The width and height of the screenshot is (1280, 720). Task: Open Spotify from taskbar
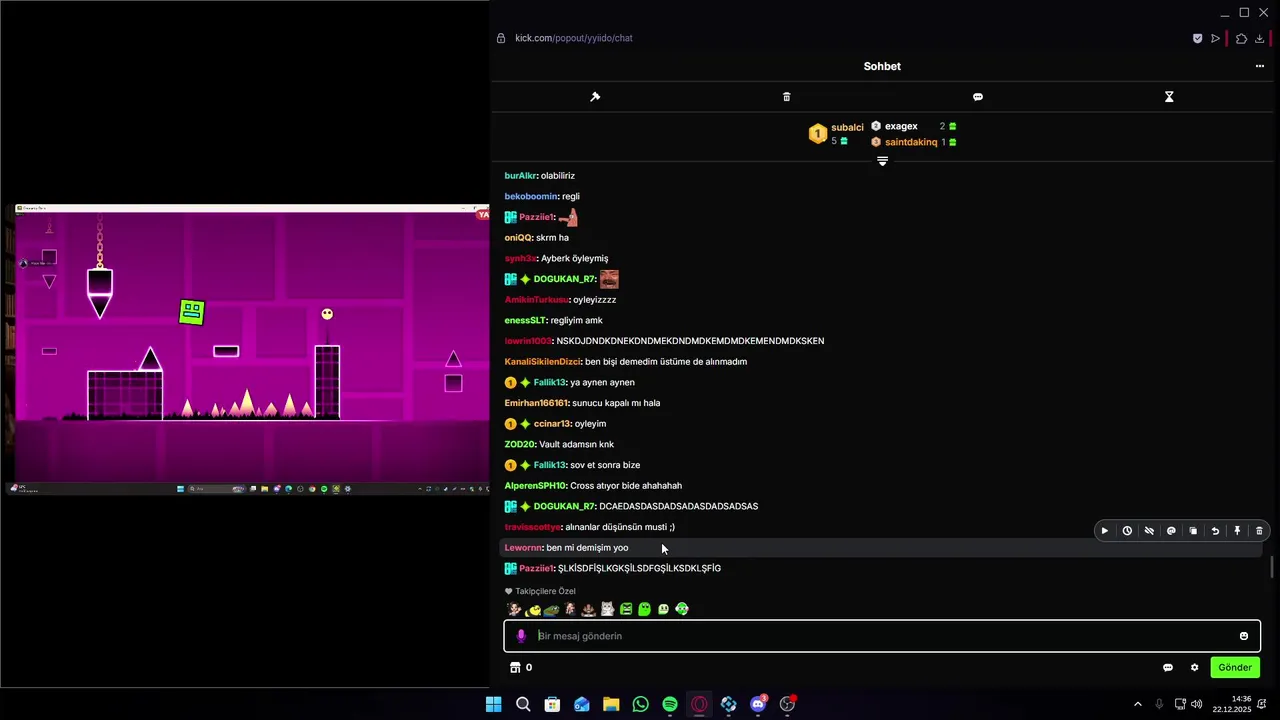[x=670, y=704]
